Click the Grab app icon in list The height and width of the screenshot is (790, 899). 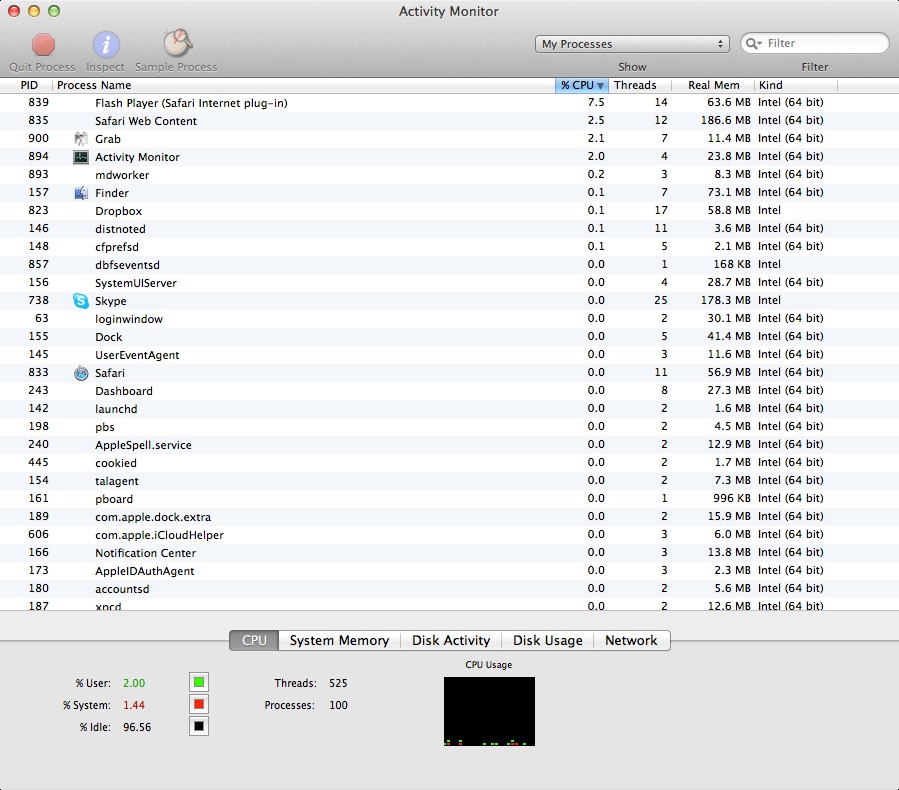(81, 139)
